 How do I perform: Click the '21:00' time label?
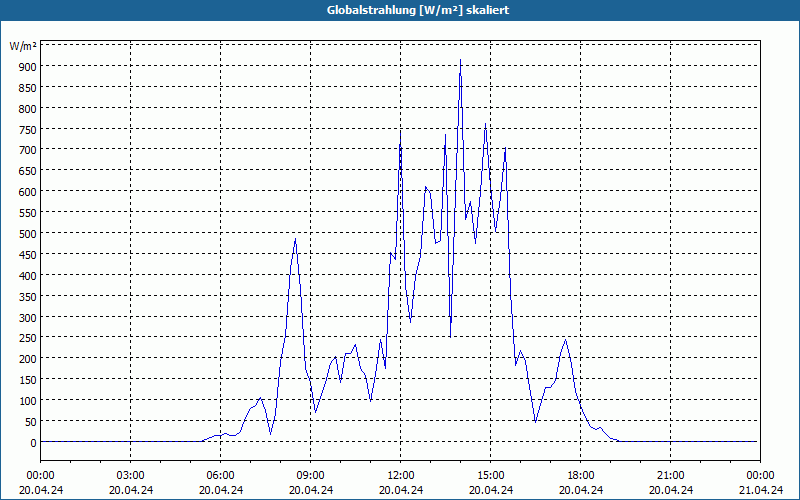point(670,476)
